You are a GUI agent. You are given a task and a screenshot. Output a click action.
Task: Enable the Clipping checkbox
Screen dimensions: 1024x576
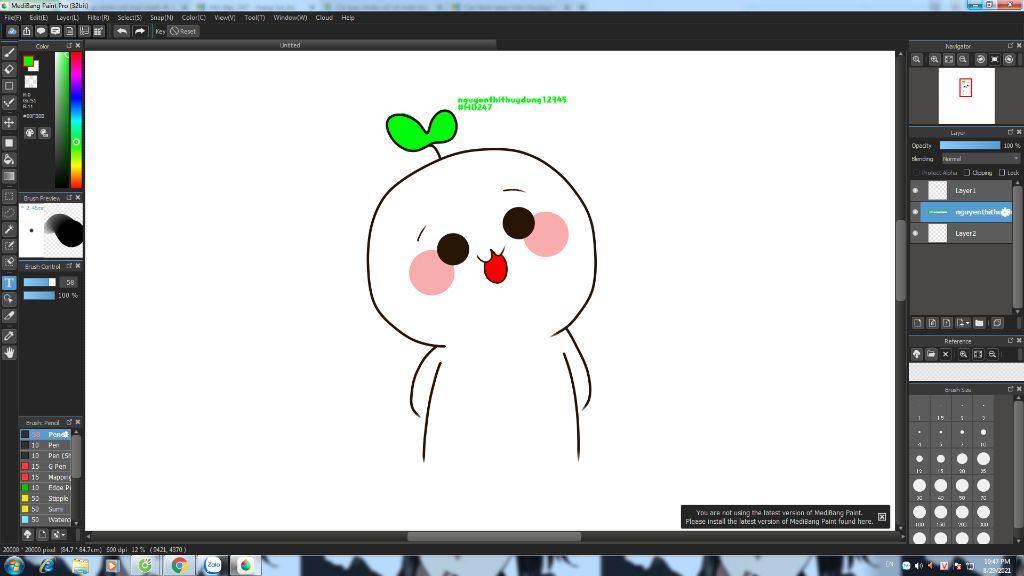[x=967, y=172]
